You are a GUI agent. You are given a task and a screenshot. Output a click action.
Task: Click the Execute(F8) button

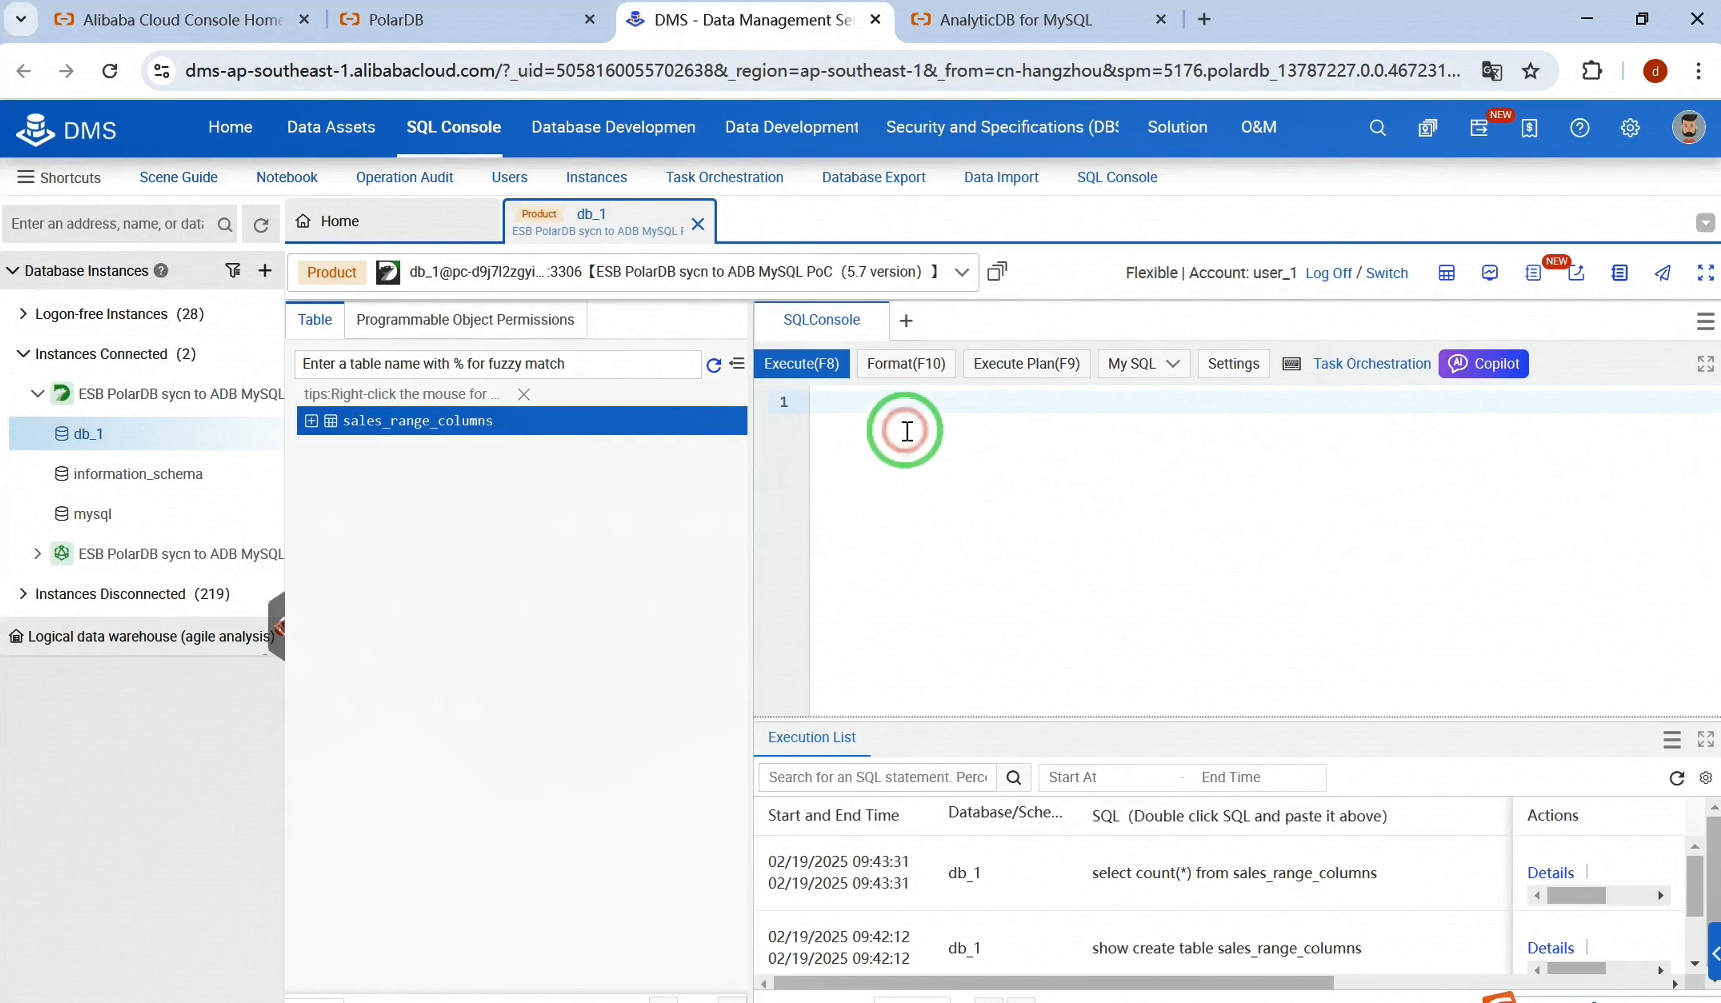(x=801, y=364)
